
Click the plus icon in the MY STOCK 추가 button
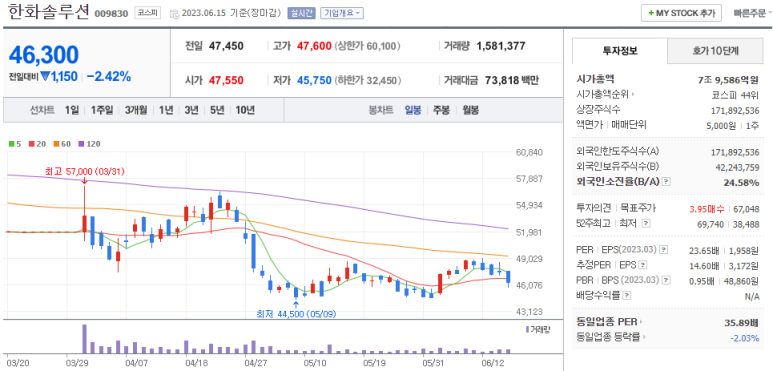[651, 13]
